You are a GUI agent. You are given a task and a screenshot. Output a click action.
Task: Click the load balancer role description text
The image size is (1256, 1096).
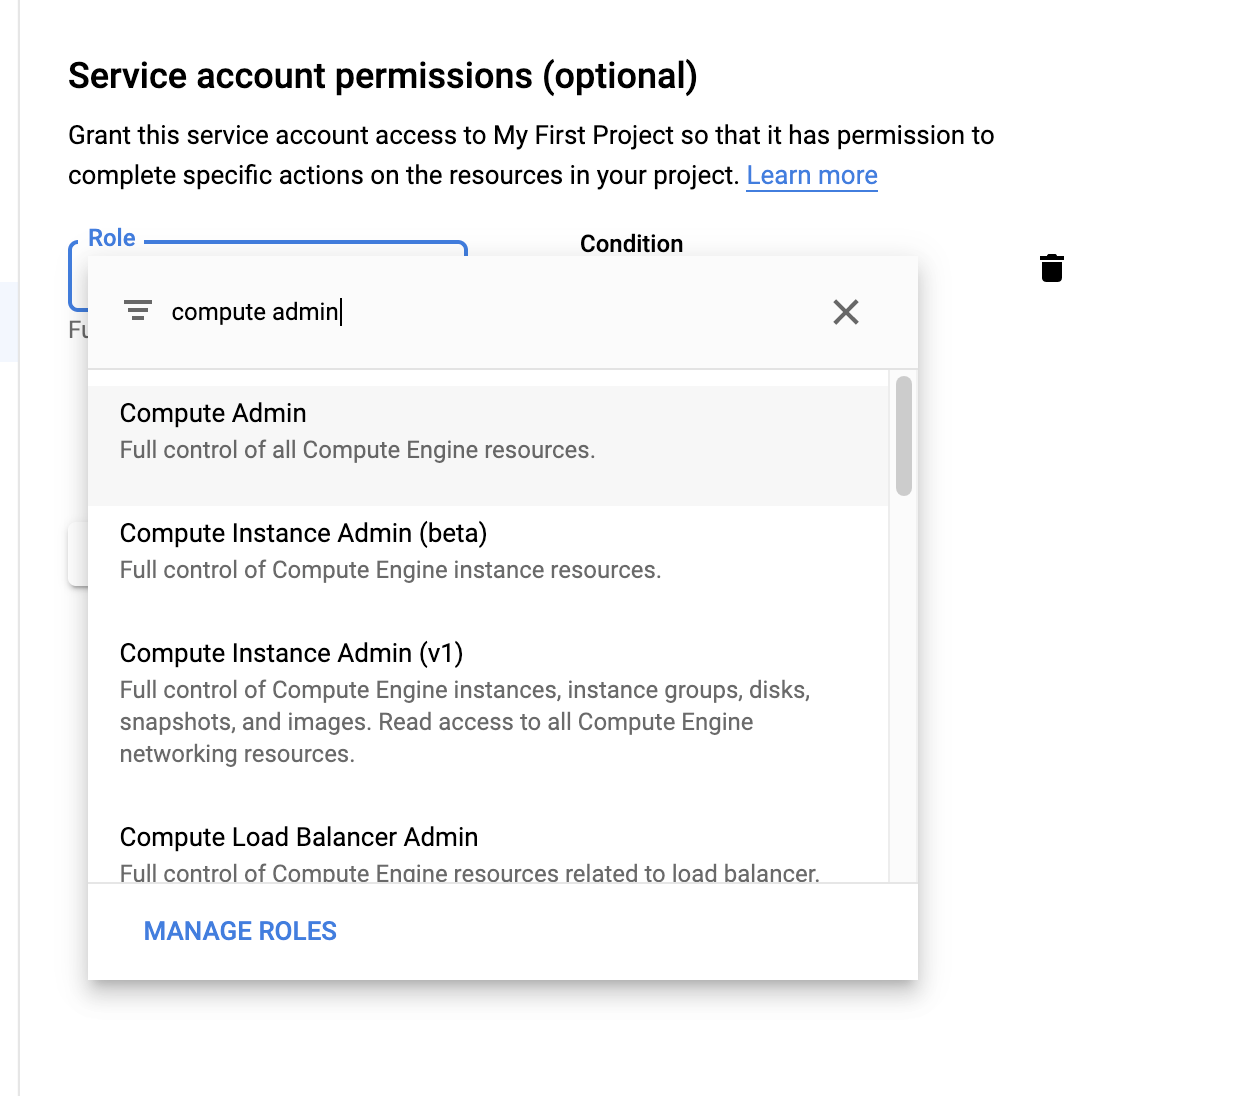(469, 873)
